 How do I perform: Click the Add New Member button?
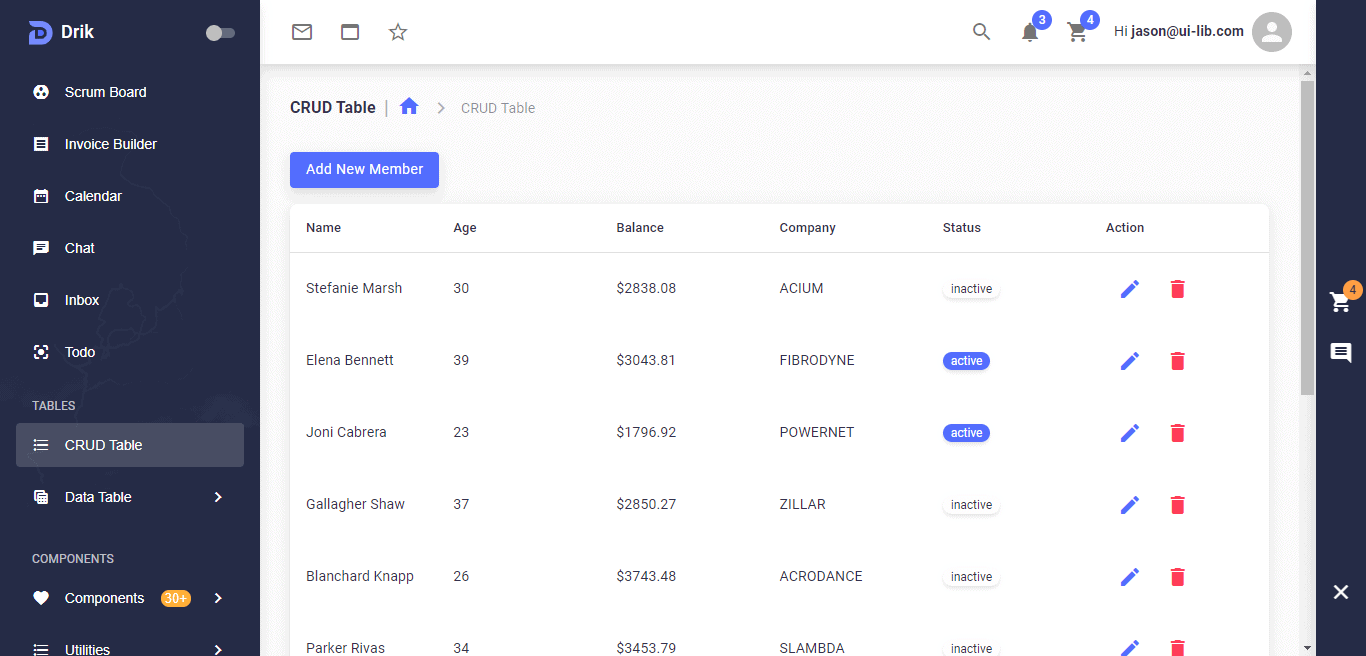click(364, 170)
